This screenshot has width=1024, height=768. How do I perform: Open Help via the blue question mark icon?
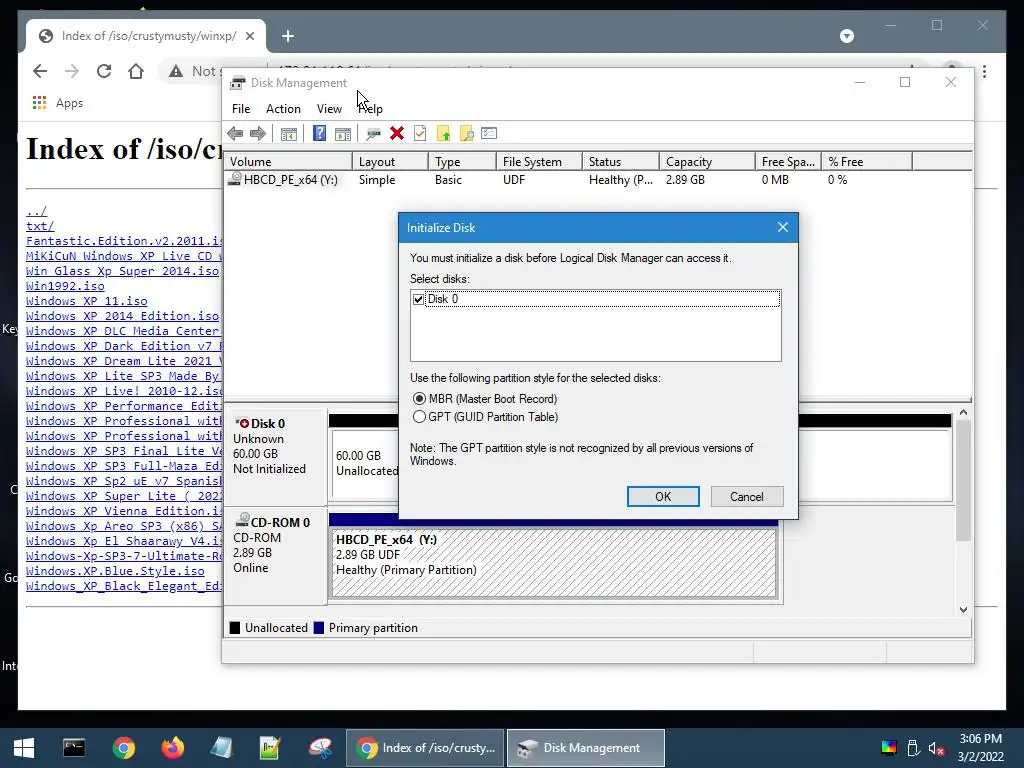click(319, 133)
